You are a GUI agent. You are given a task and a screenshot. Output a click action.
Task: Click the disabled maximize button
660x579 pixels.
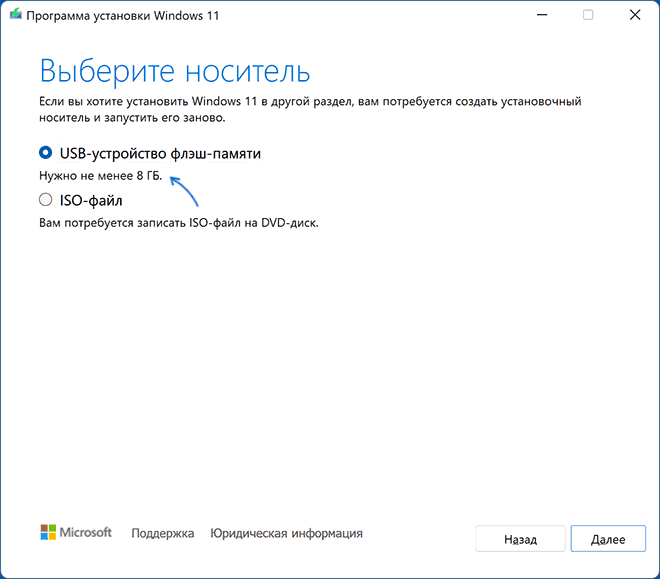[588, 15]
